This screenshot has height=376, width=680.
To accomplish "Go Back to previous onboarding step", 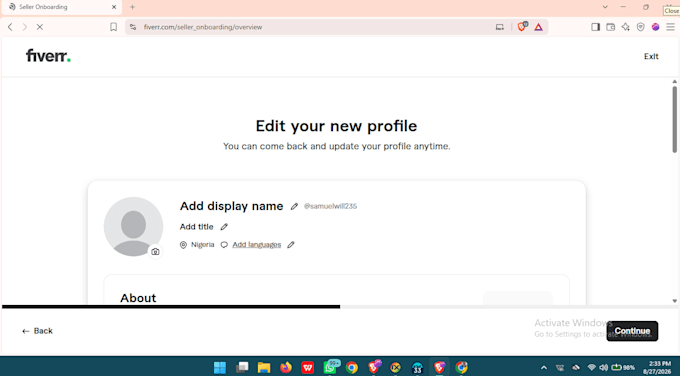I will [37, 331].
